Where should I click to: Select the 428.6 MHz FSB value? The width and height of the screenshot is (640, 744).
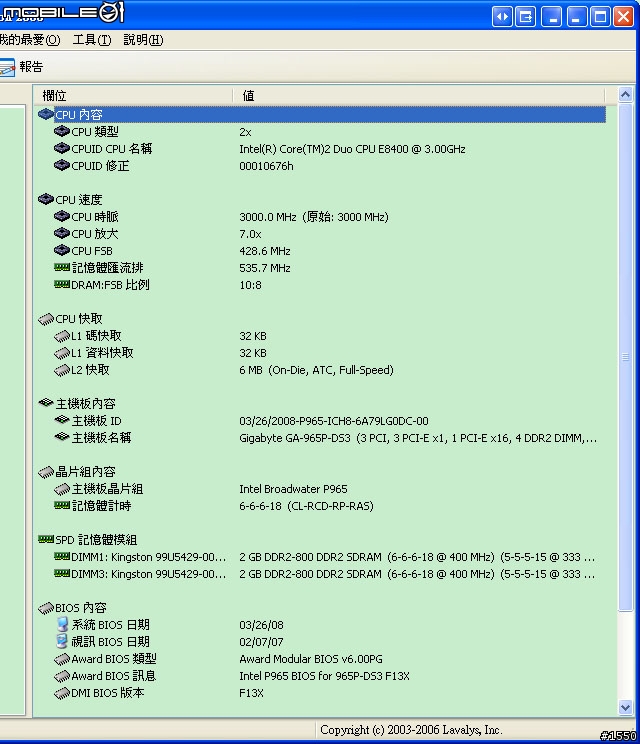[265, 251]
